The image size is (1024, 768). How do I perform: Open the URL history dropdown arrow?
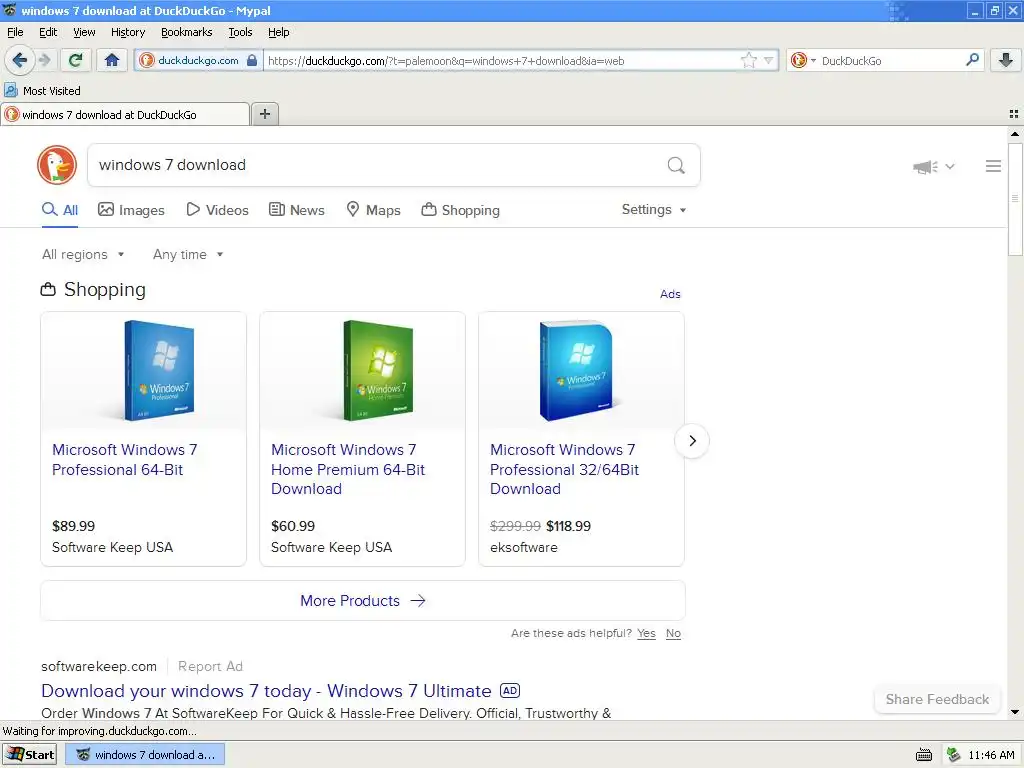[768, 61]
